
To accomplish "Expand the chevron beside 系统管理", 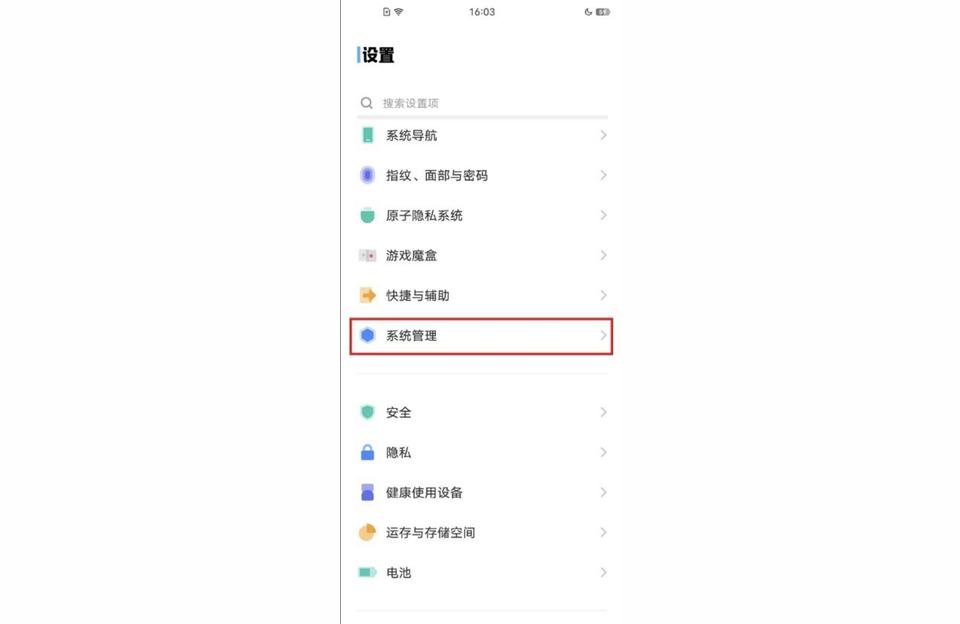I will 603,335.
